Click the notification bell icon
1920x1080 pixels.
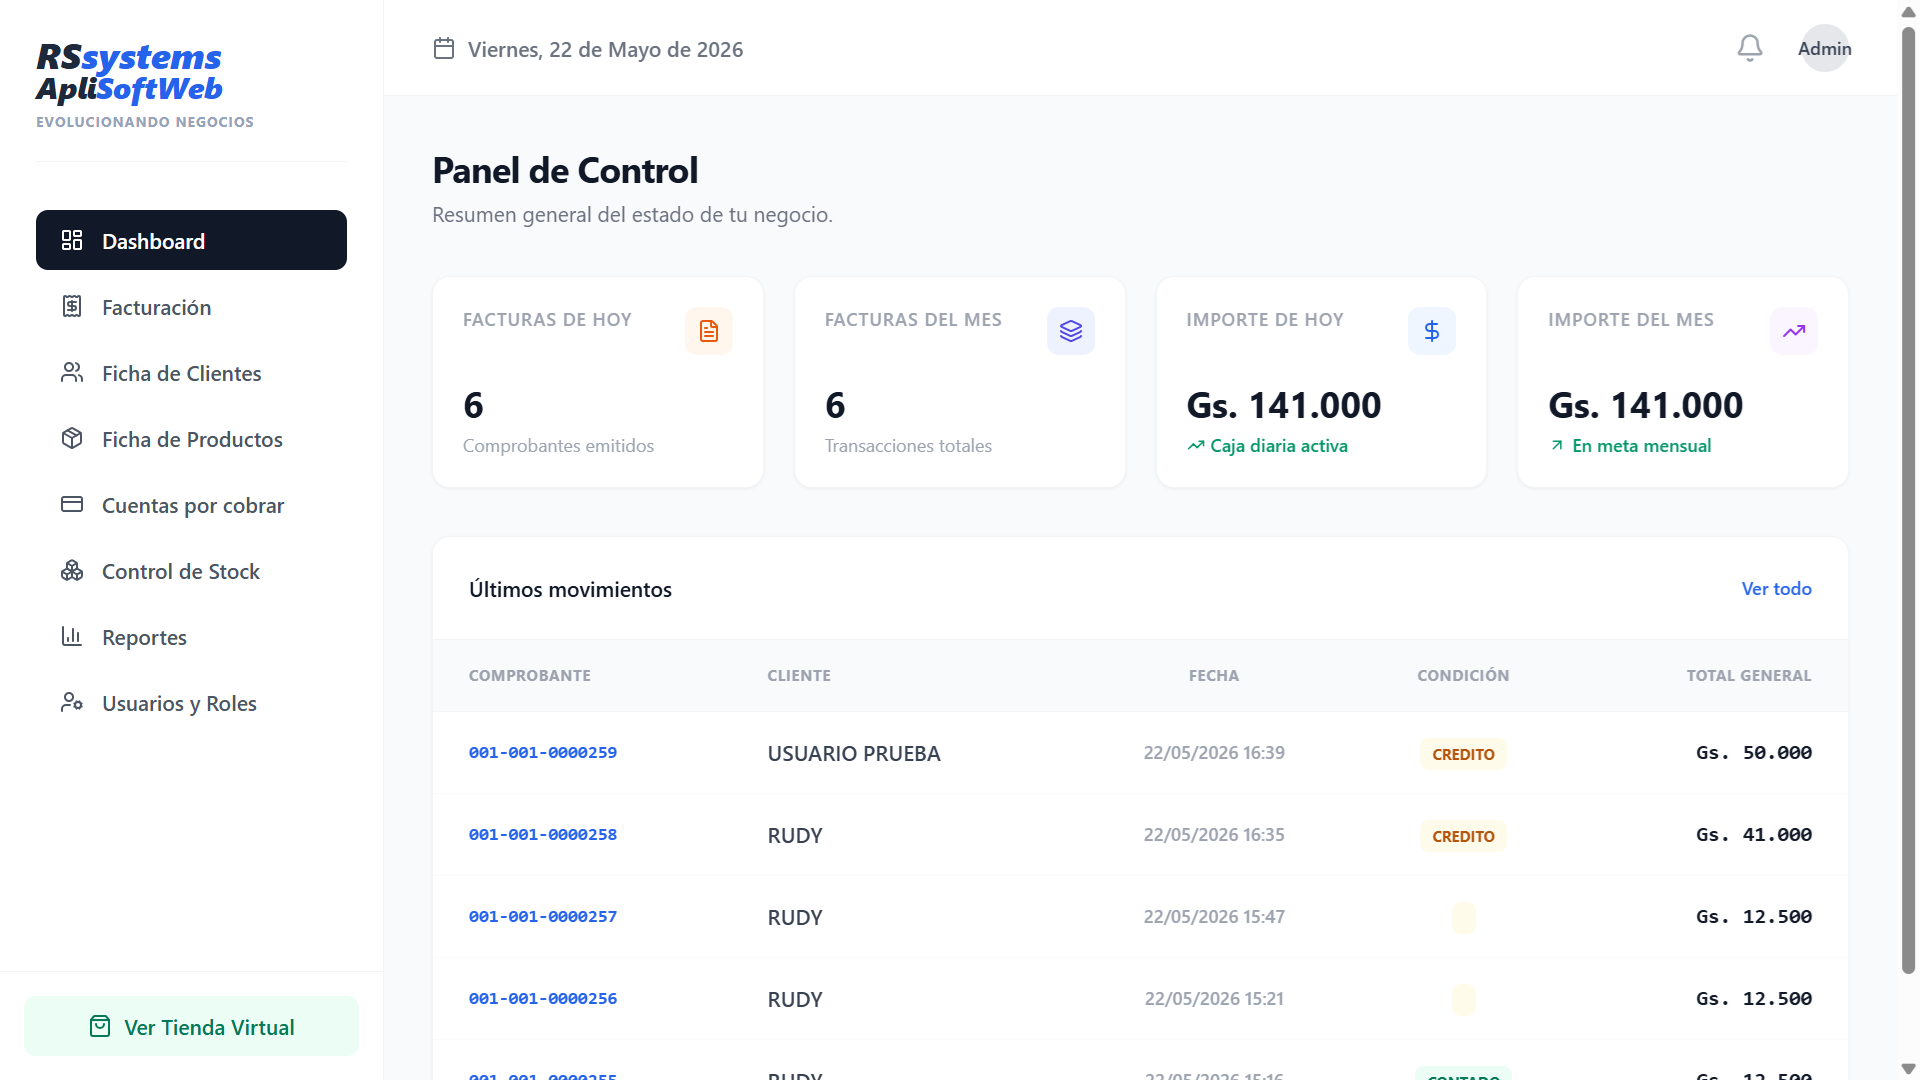coord(1750,48)
